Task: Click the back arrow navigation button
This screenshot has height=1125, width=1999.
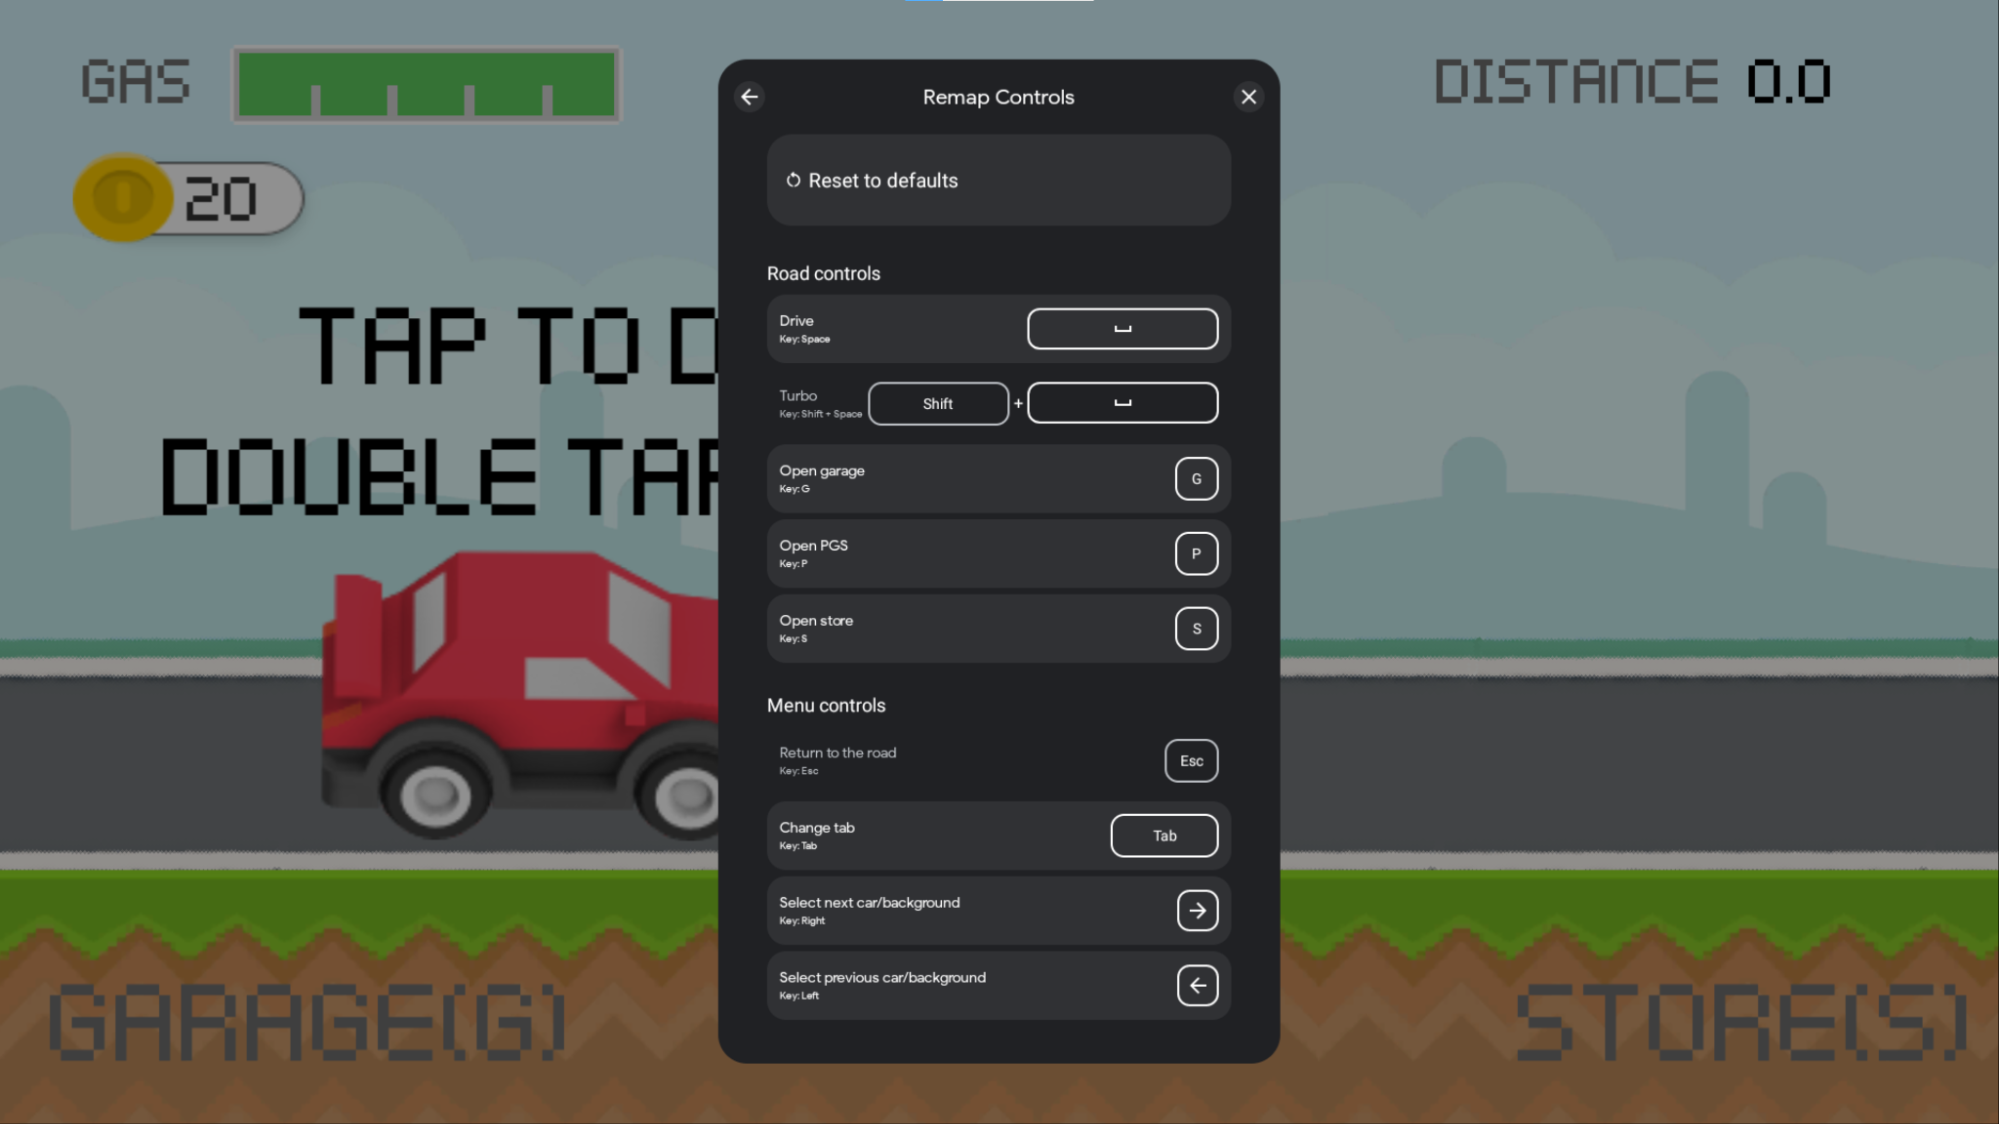Action: coord(750,96)
